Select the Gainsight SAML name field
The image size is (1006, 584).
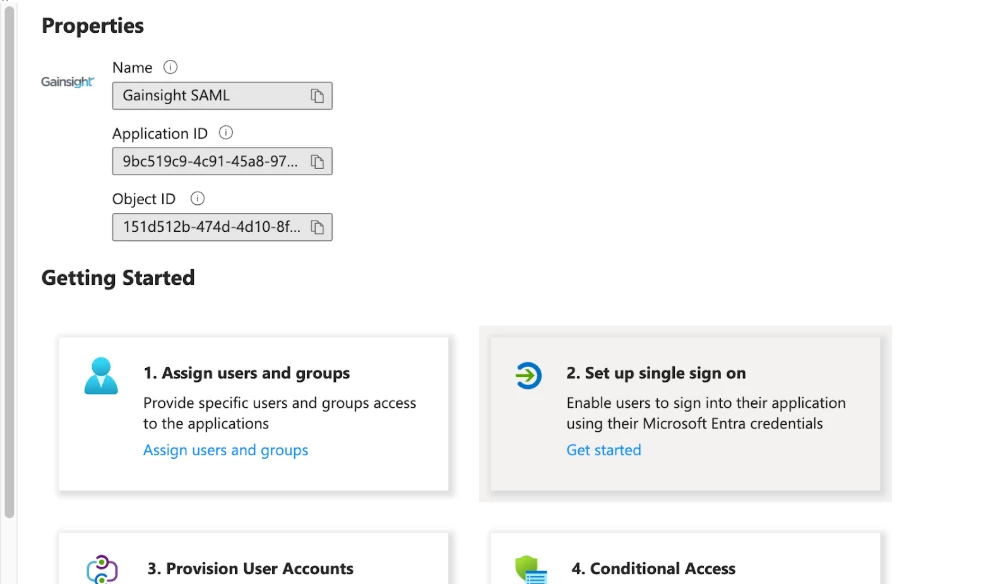pyautogui.click(x=222, y=96)
